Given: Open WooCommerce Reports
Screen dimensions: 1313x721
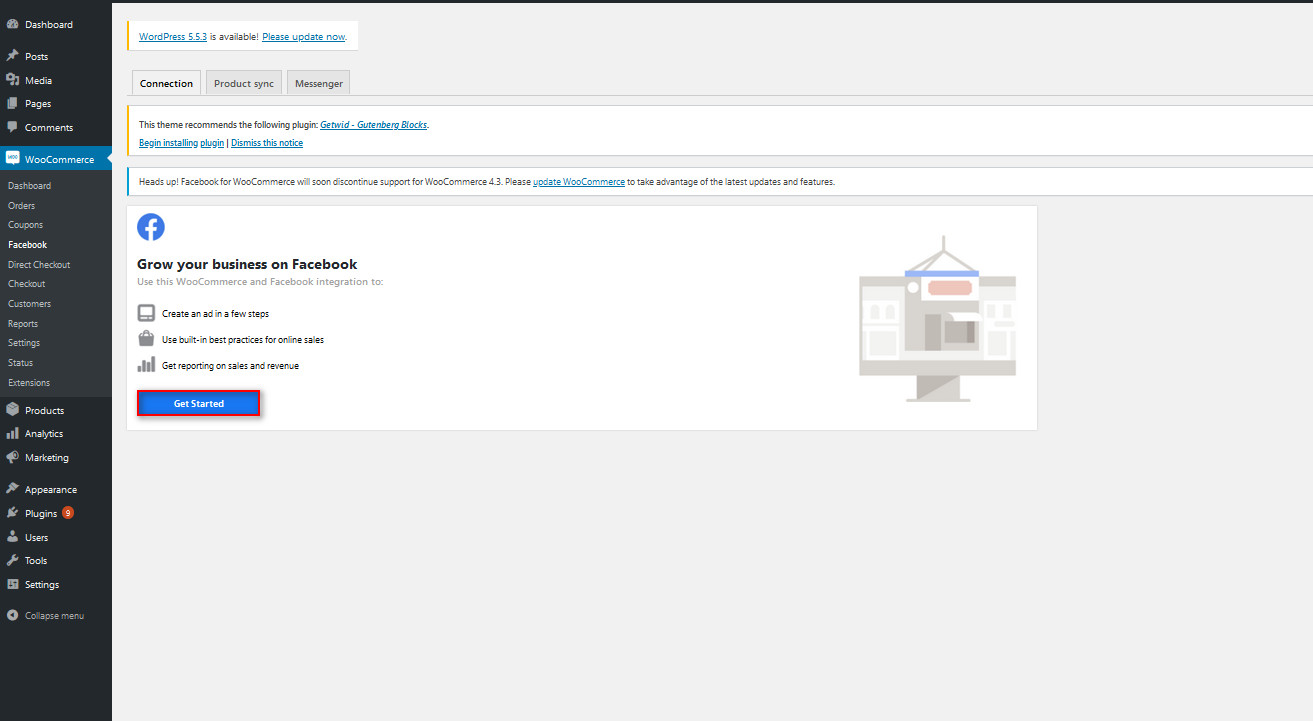Looking at the screenshot, I should (x=23, y=323).
